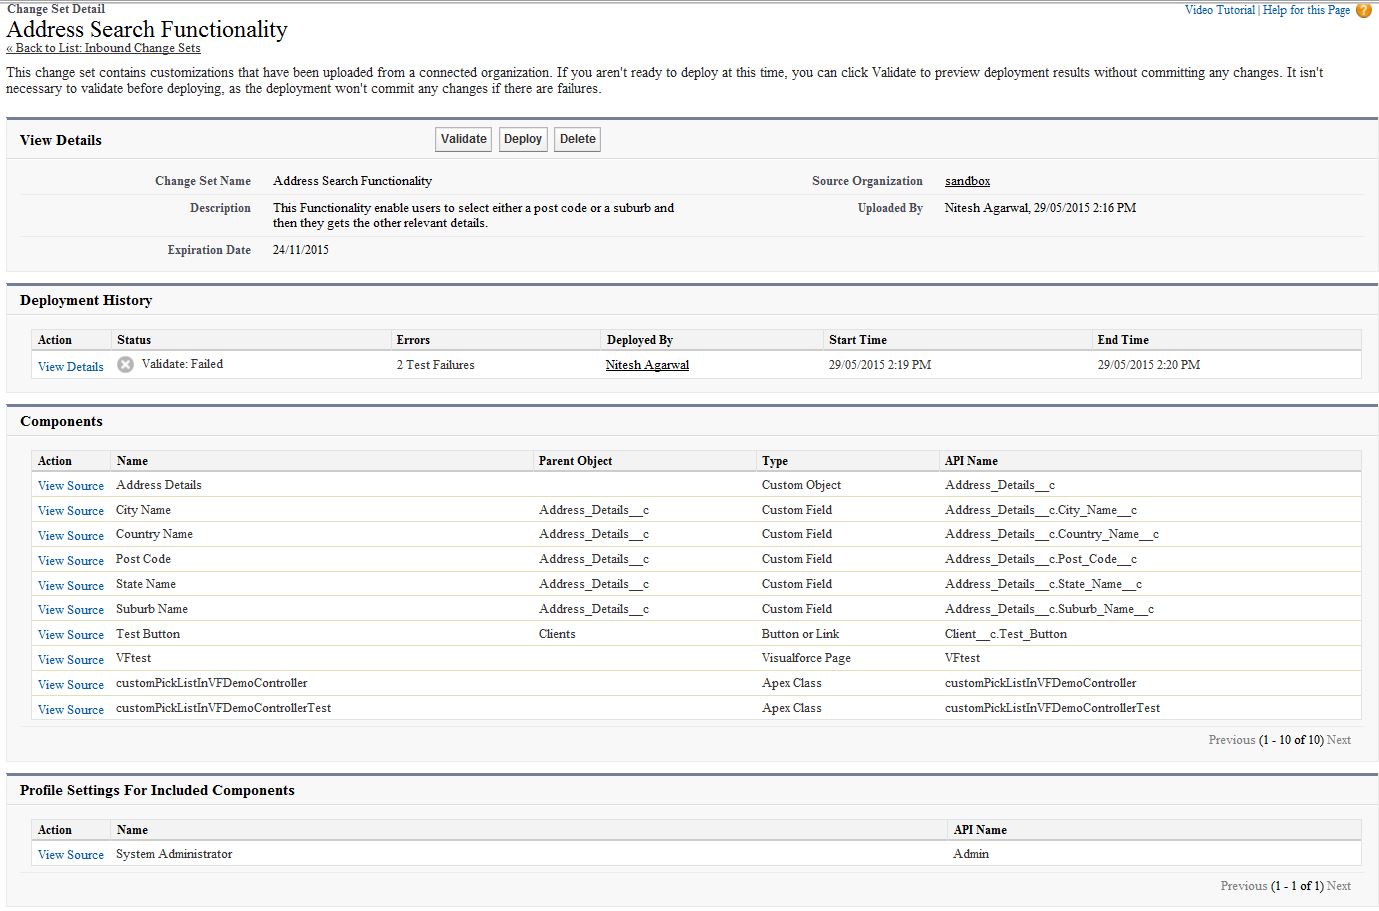View Source for City Name field
The image size is (1379, 911).
click(70, 511)
